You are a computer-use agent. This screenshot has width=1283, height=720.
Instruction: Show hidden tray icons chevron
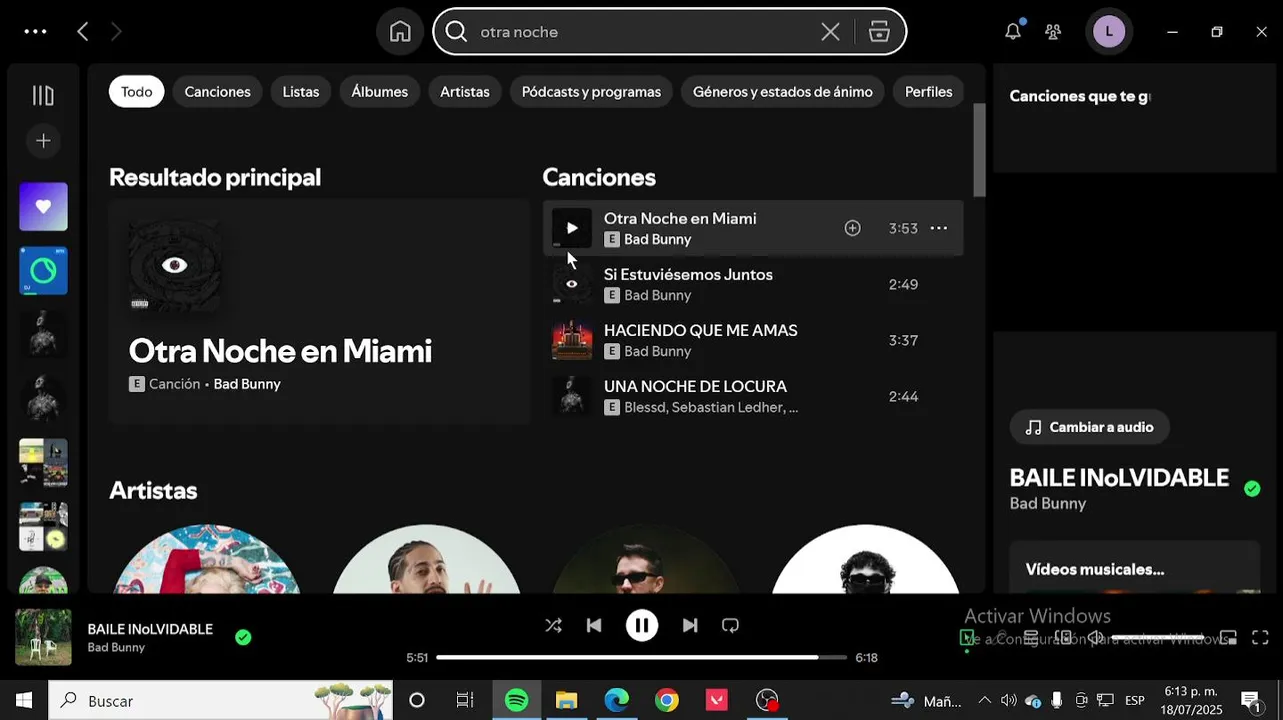(x=984, y=701)
